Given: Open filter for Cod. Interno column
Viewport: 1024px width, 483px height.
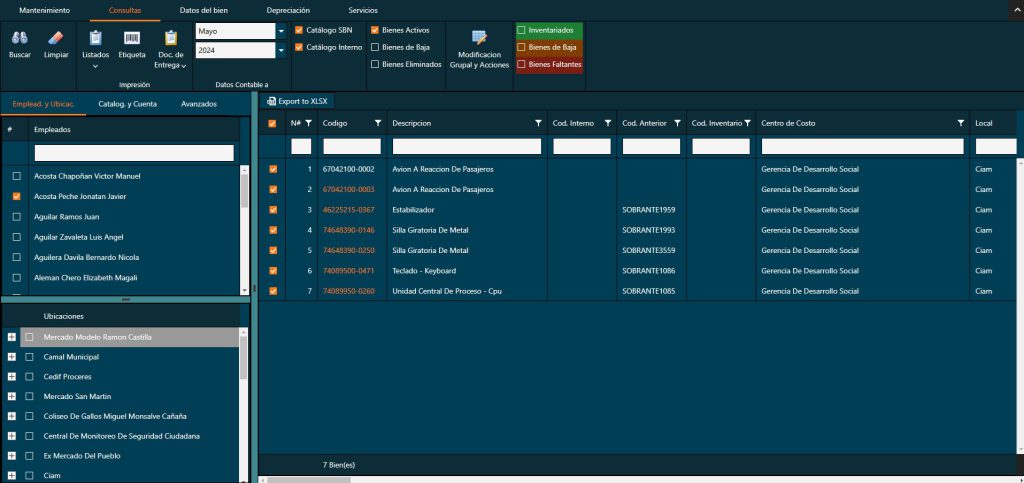Looking at the screenshot, I should pyautogui.click(x=607, y=123).
